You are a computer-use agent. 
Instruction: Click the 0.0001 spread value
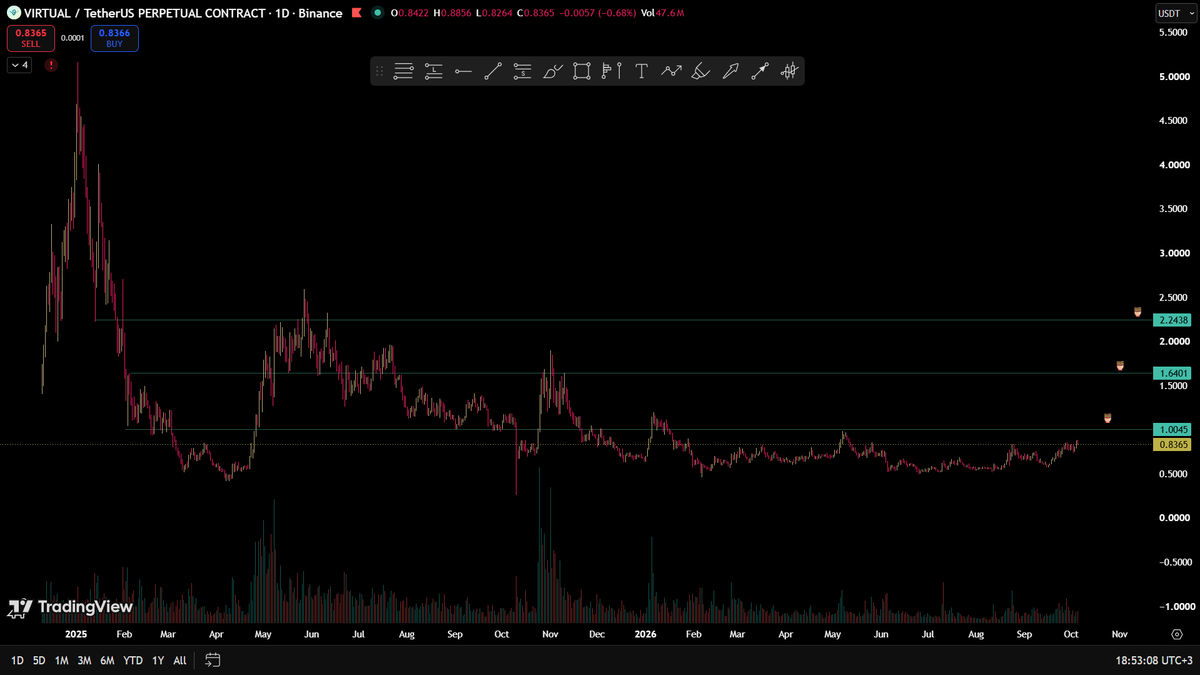[72, 38]
